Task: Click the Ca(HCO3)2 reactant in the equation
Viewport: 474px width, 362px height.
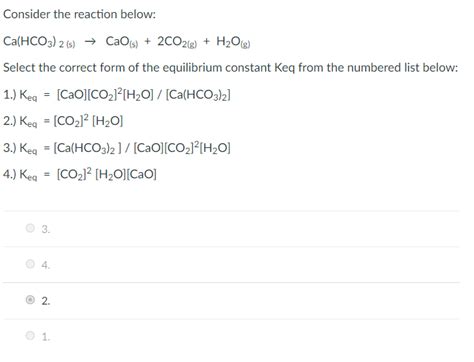Action: pyautogui.click(x=39, y=42)
